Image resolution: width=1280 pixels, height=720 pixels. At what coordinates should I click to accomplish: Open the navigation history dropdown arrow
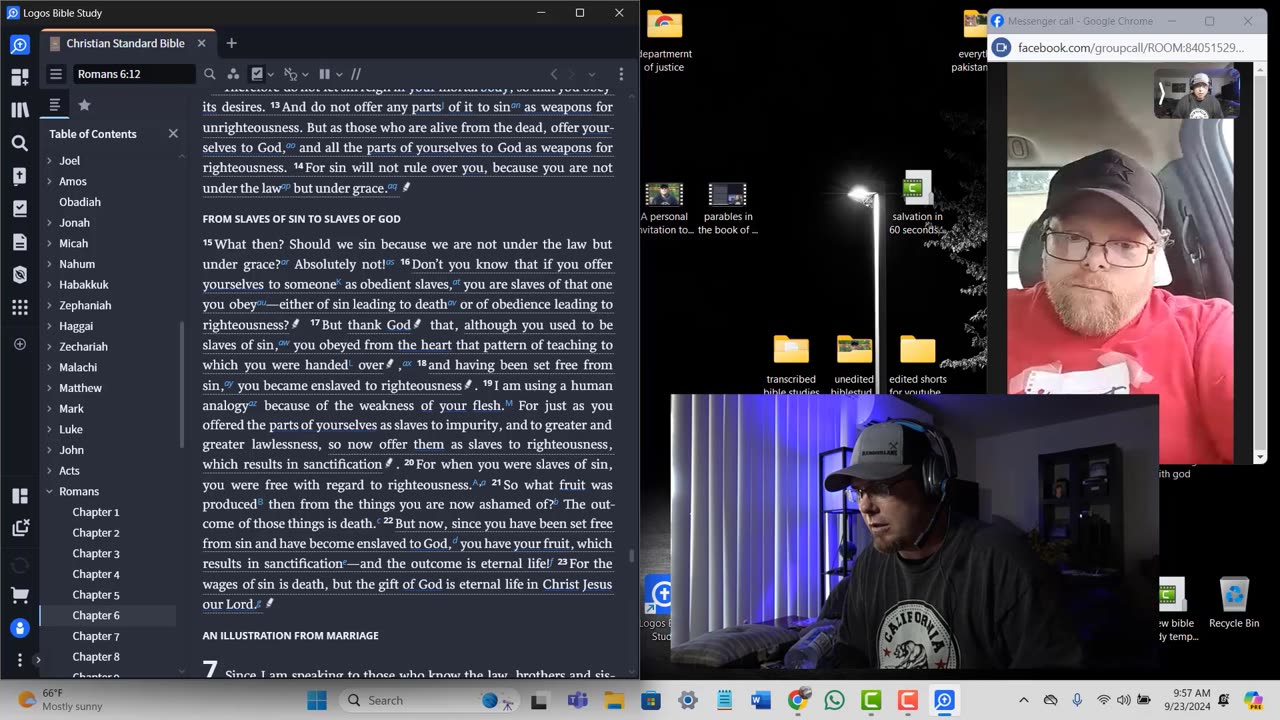591,74
